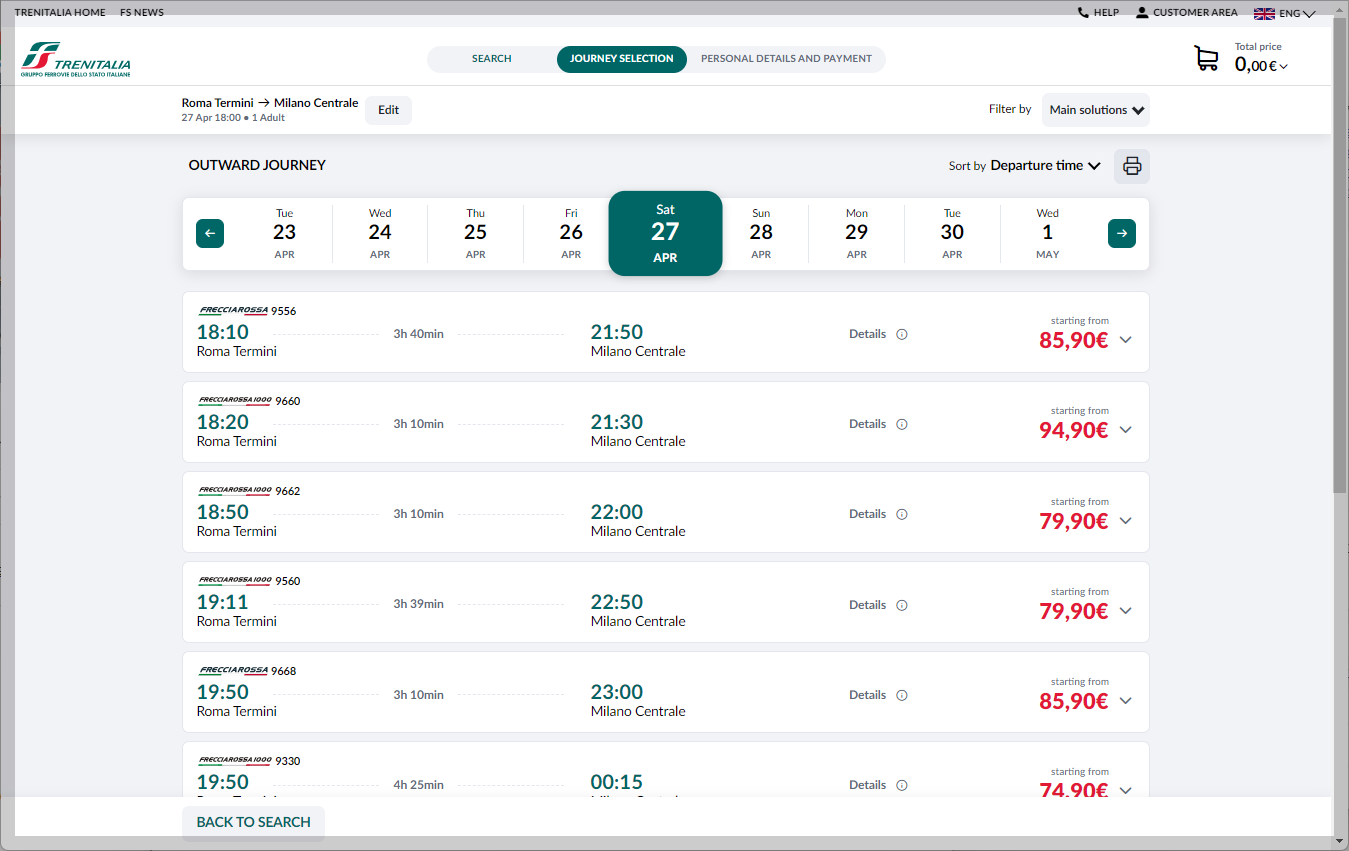The height and width of the screenshot is (851, 1349).
Task: Expand the 94,90€ fare for 18:20 train
Action: click(x=1126, y=430)
